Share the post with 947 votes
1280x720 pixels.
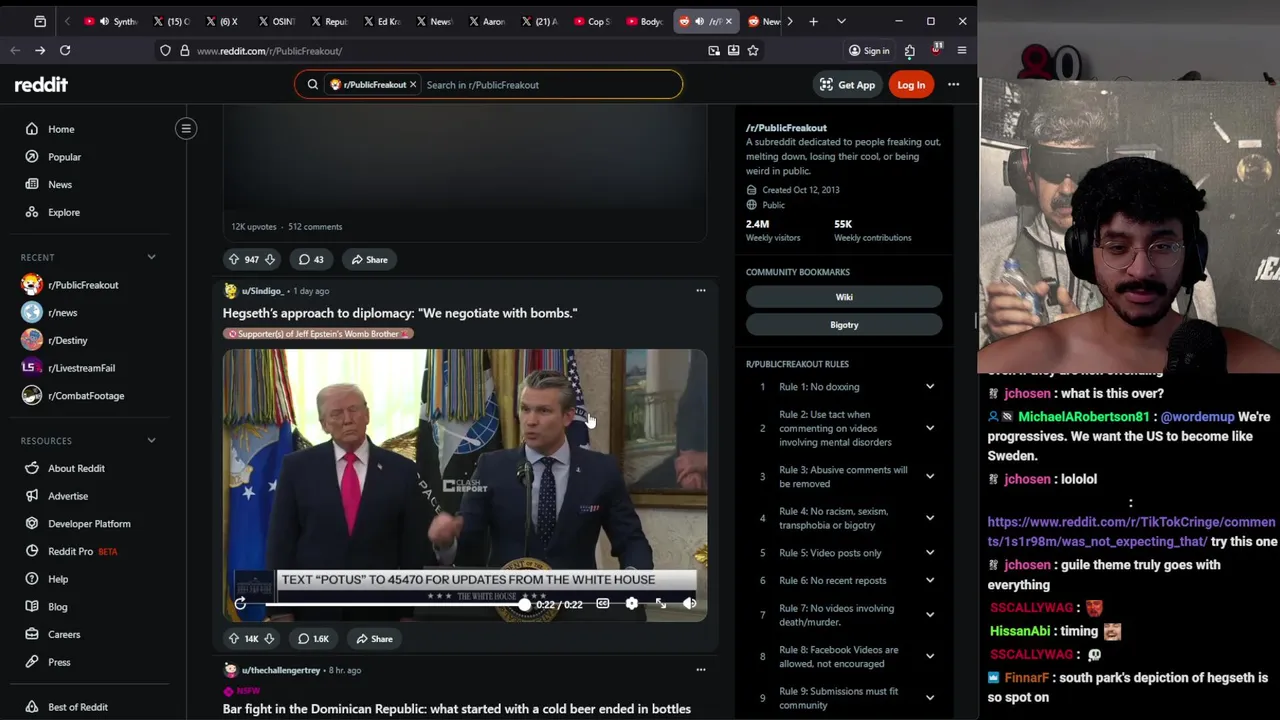(x=368, y=259)
